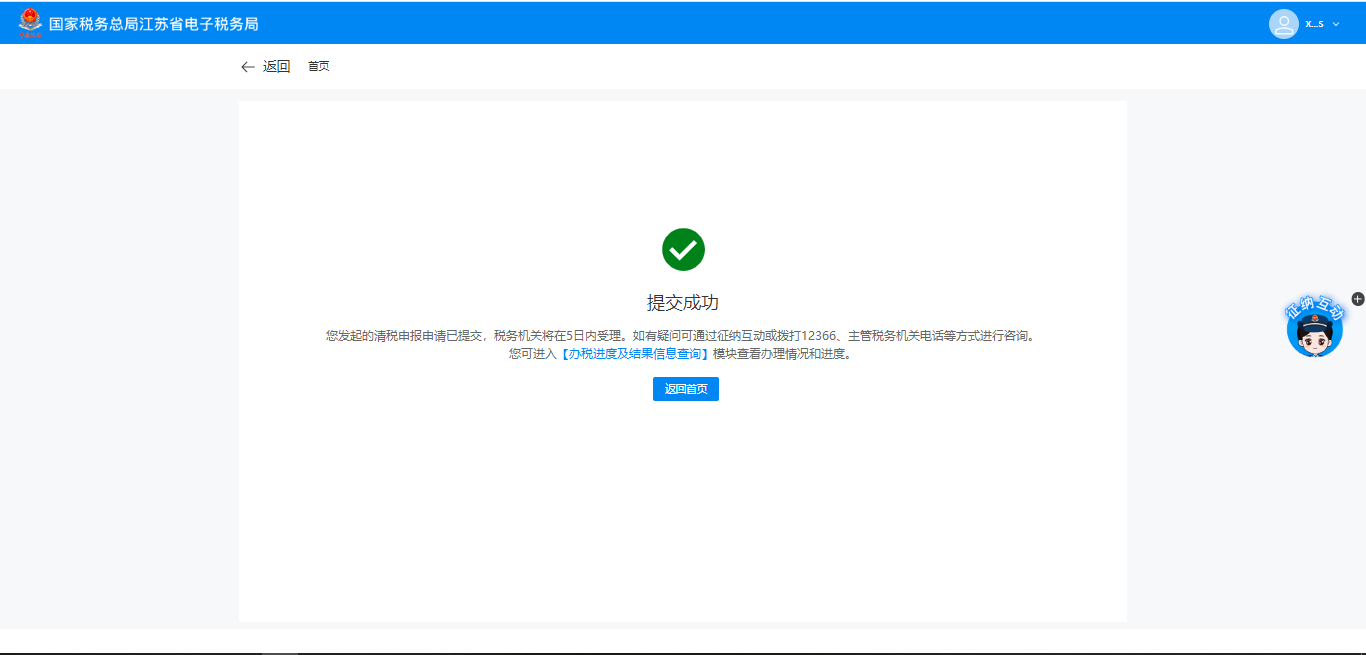The width and height of the screenshot is (1366, 655).
Task: Click the national tax emblem logo
Action: [30, 23]
